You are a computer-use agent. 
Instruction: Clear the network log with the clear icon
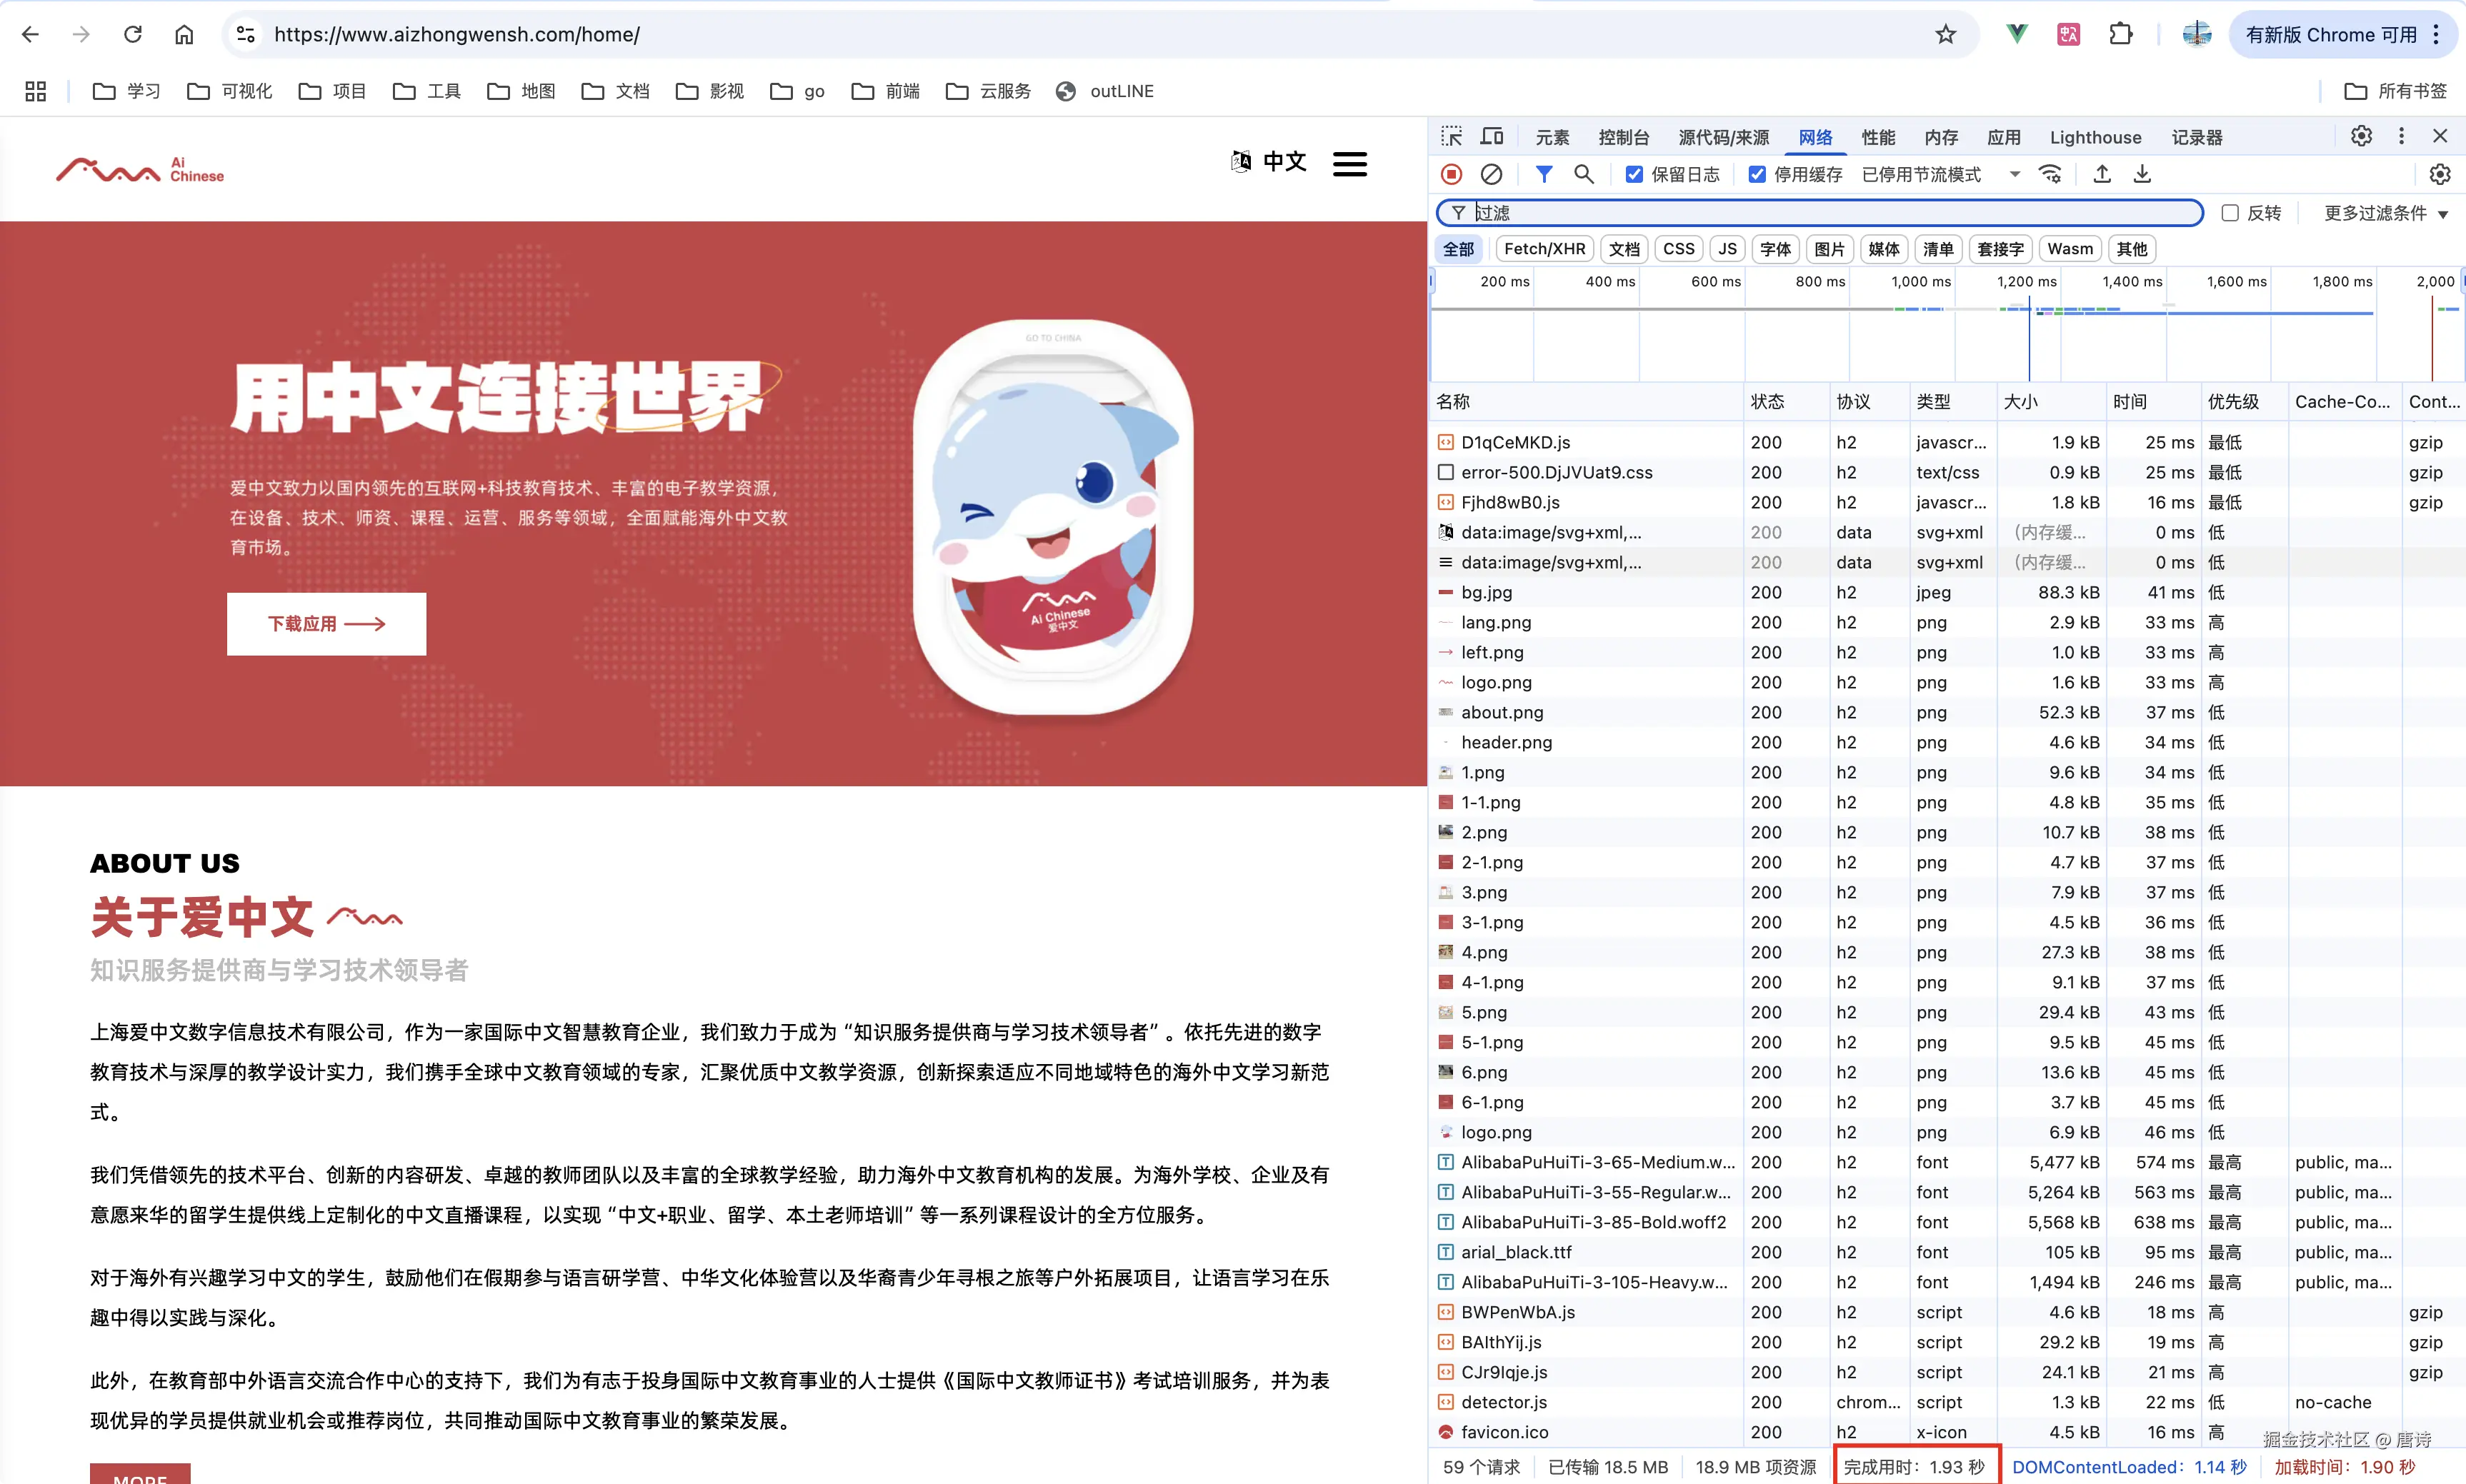(x=1491, y=174)
